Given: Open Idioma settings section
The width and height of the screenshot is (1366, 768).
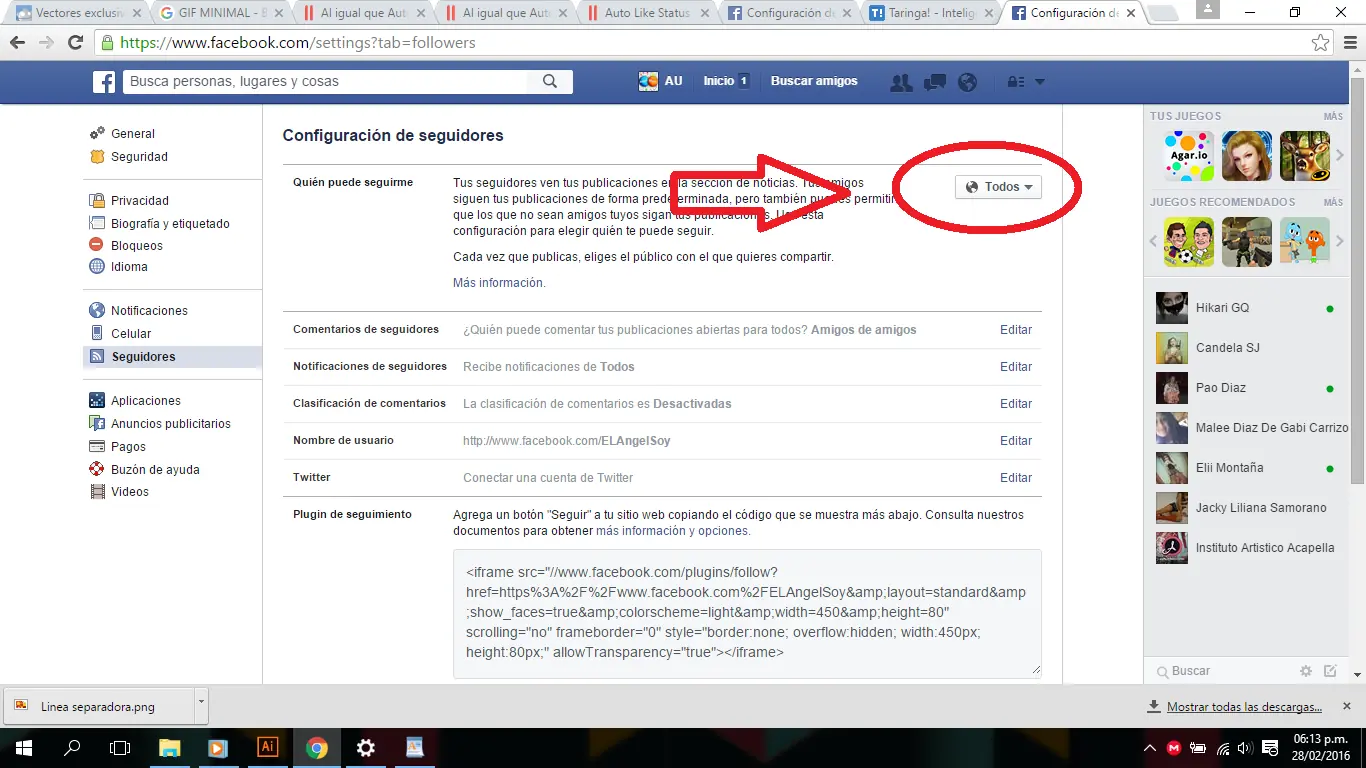Looking at the screenshot, I should pos(129,267).
